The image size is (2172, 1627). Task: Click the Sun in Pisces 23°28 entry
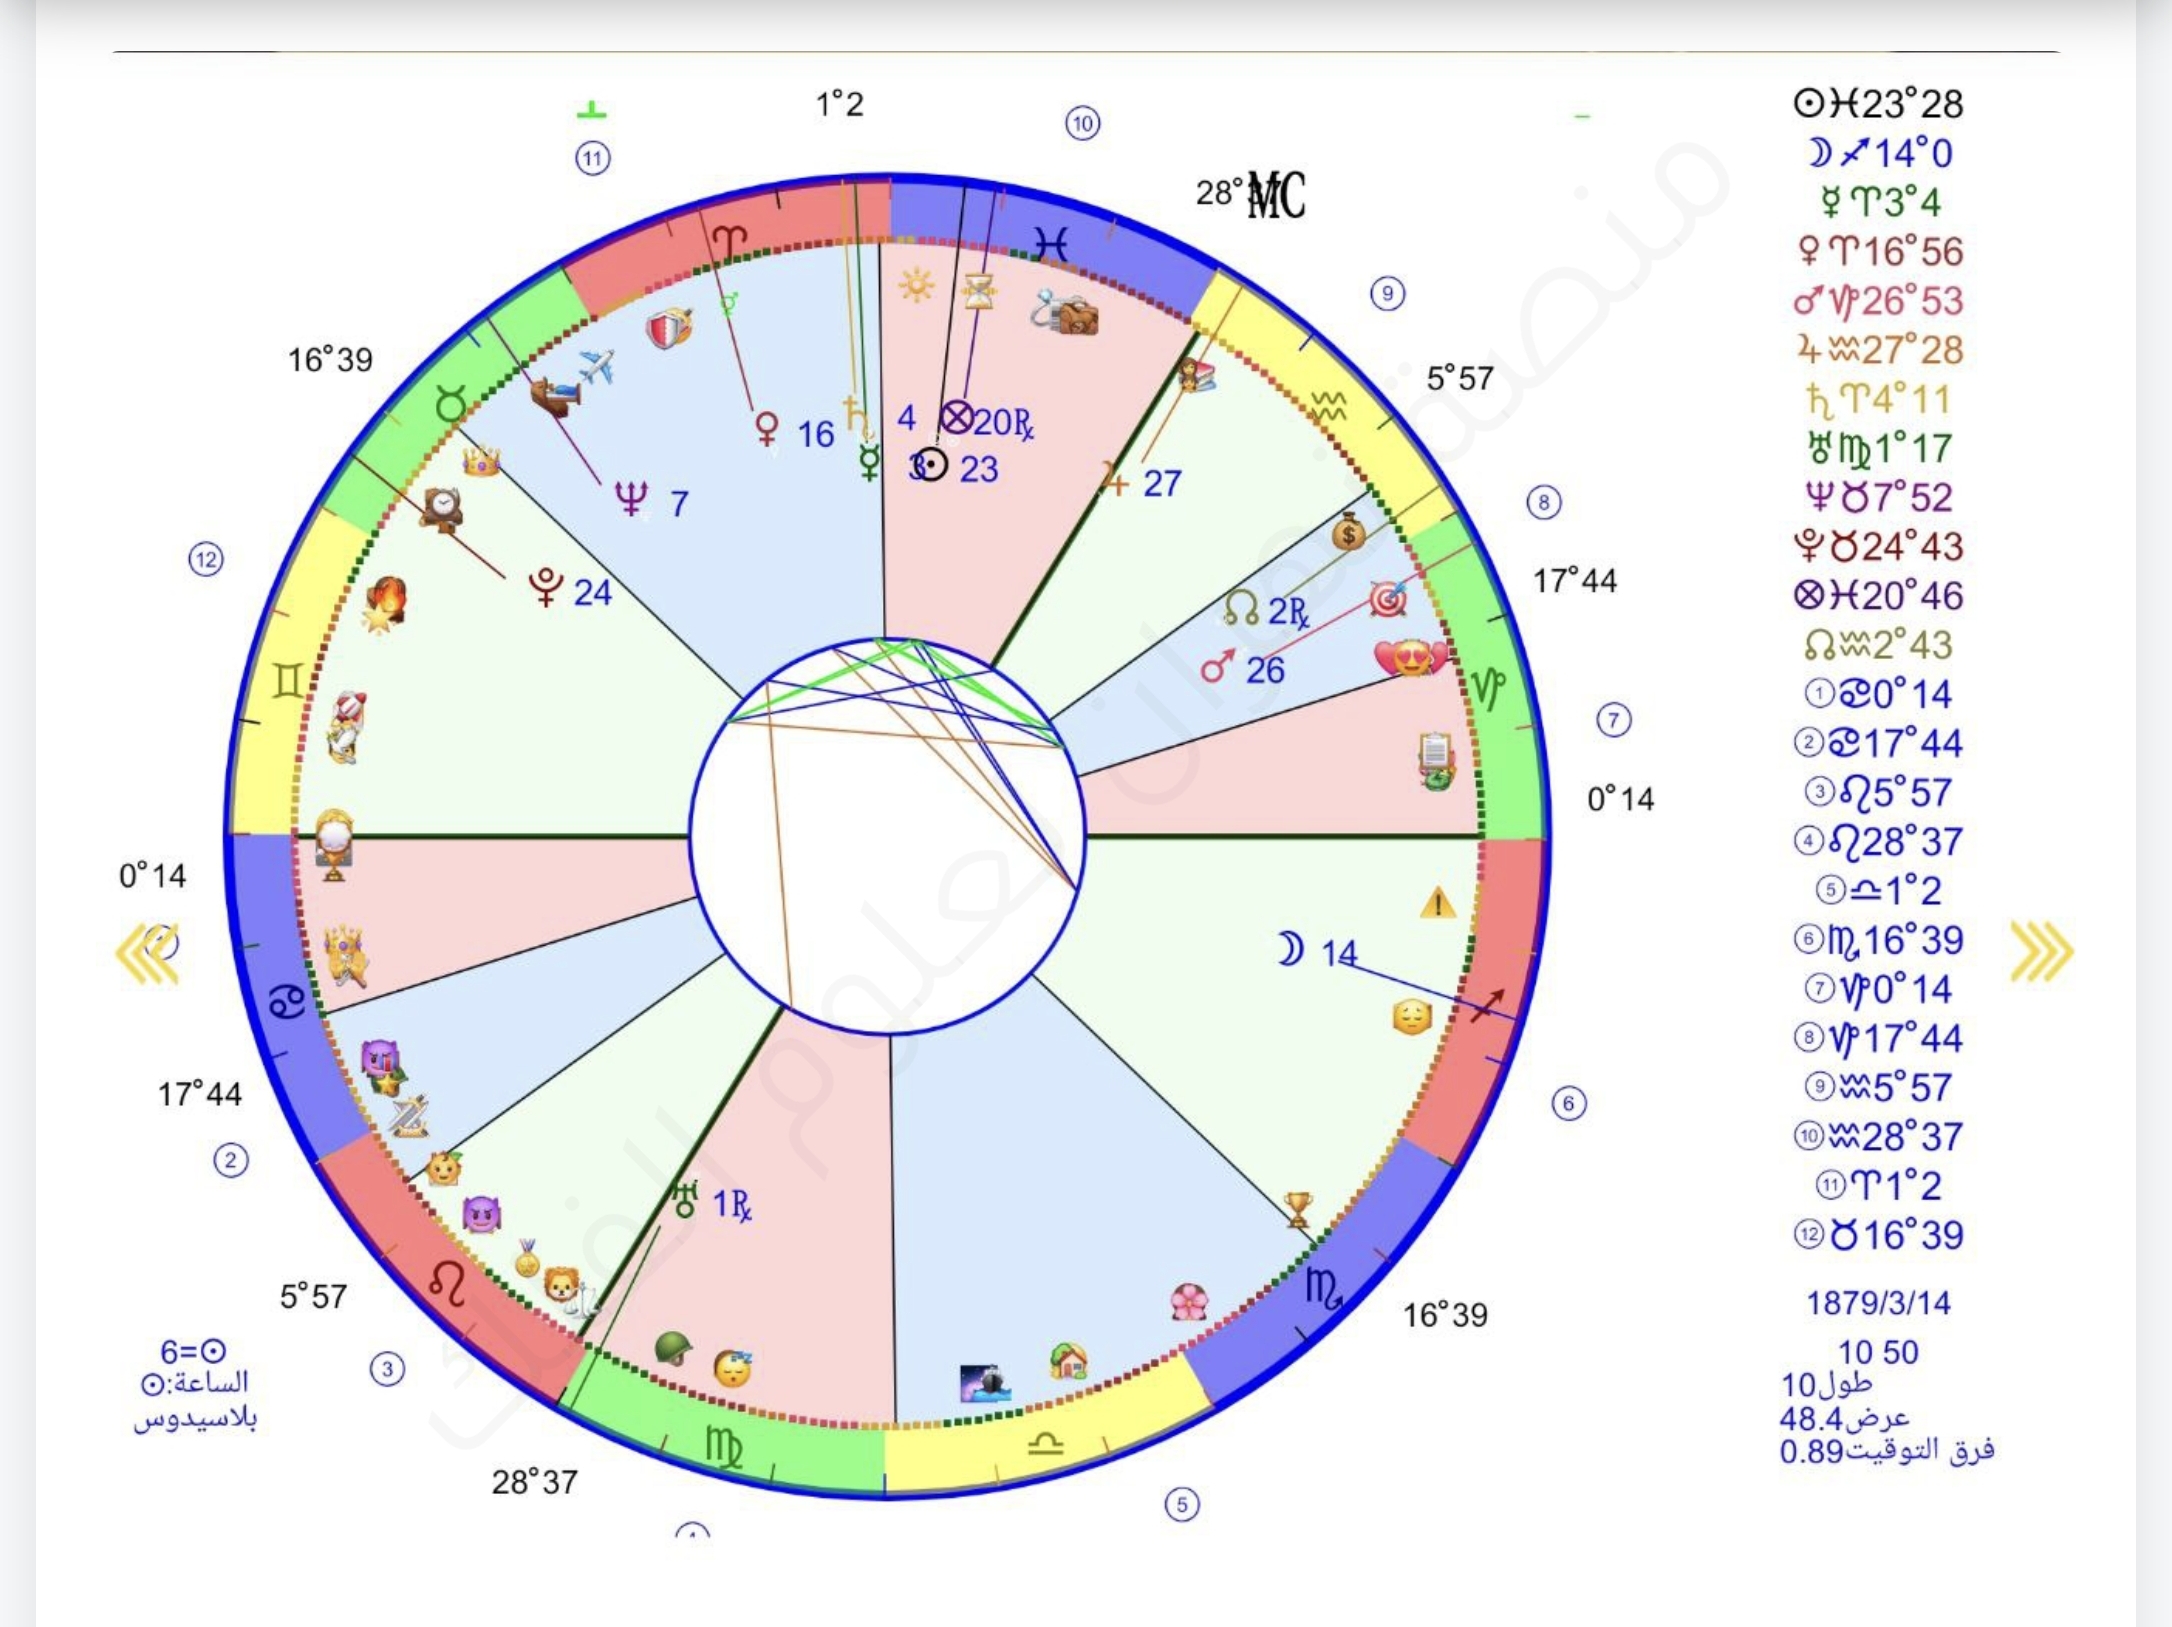tap(1878, 104)
